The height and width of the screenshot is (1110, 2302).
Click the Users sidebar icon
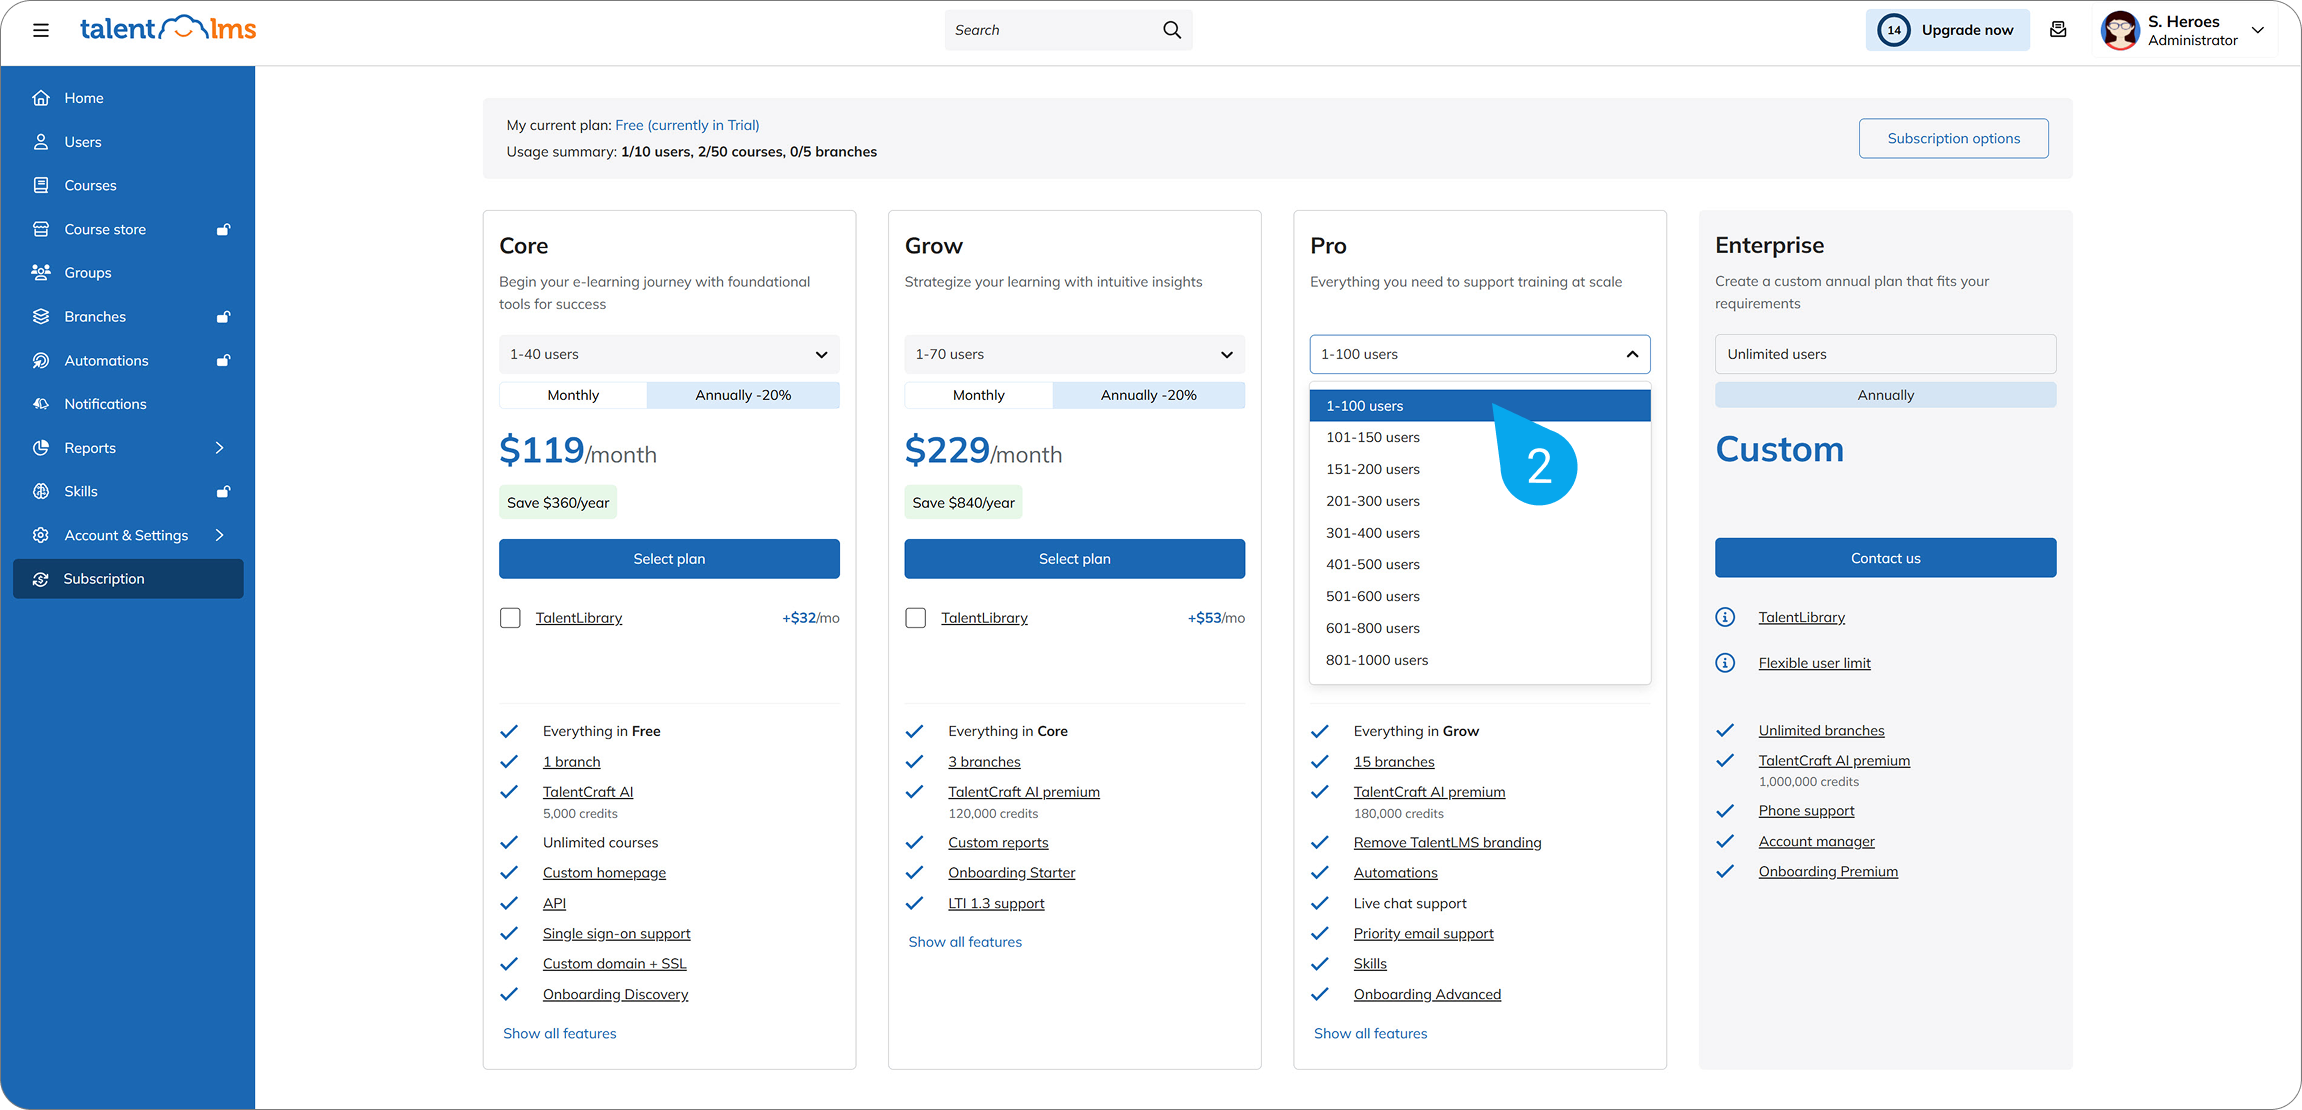41,142
